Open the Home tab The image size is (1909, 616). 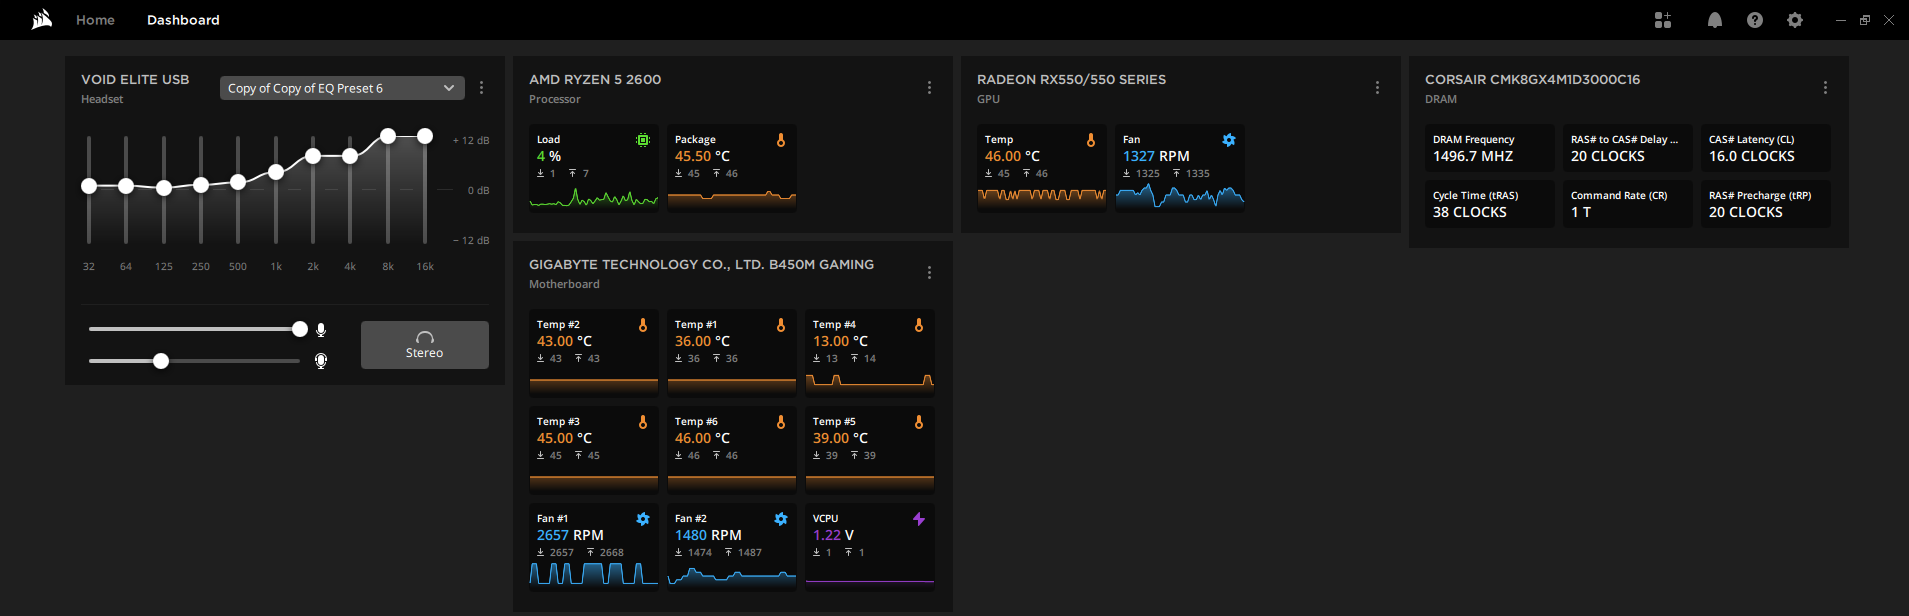pyautogui.click(x=95, y=20)
